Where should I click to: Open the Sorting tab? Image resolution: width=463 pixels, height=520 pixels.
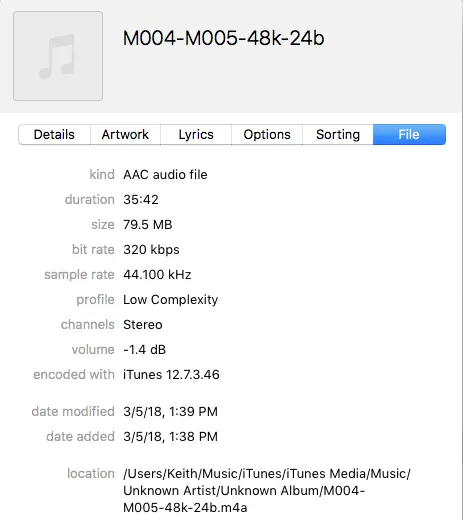point(338,135)
